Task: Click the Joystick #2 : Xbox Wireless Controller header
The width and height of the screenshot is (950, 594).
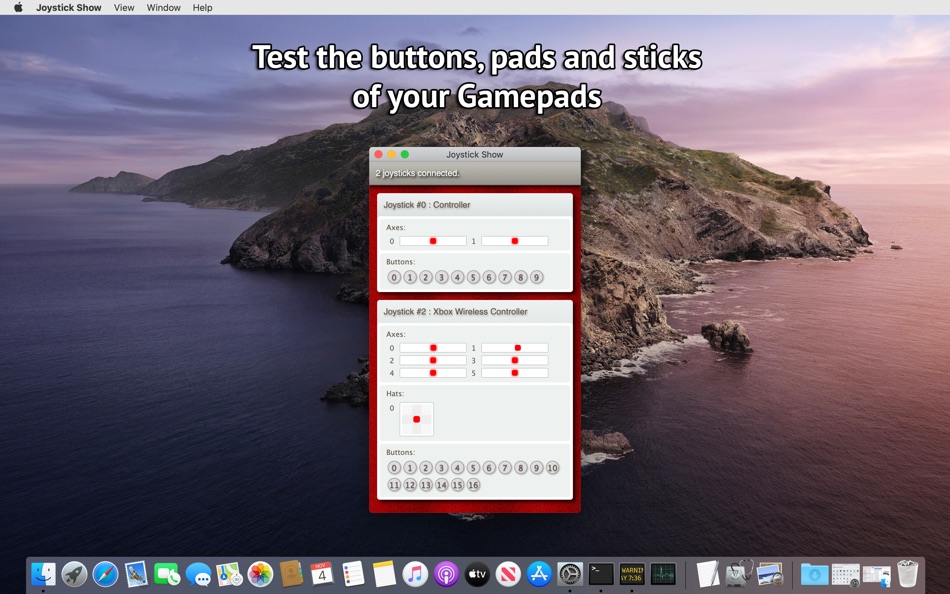Action: click(x=474, y=312)
